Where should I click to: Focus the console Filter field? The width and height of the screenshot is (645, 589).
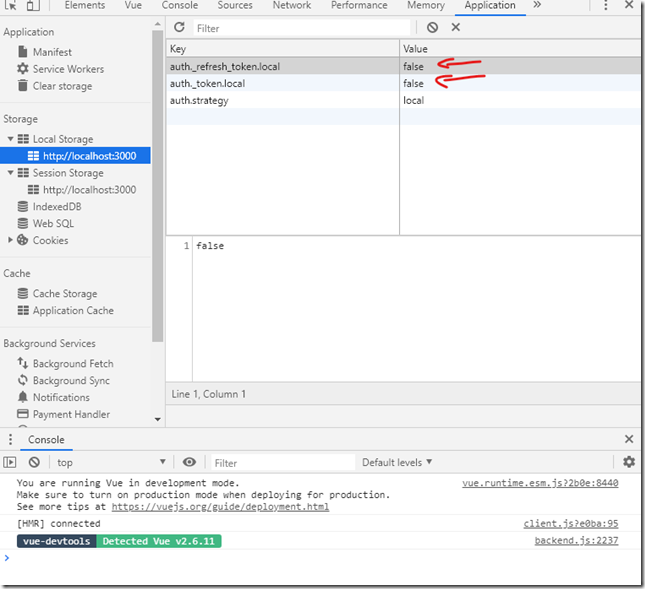click(x=283, y=463)
